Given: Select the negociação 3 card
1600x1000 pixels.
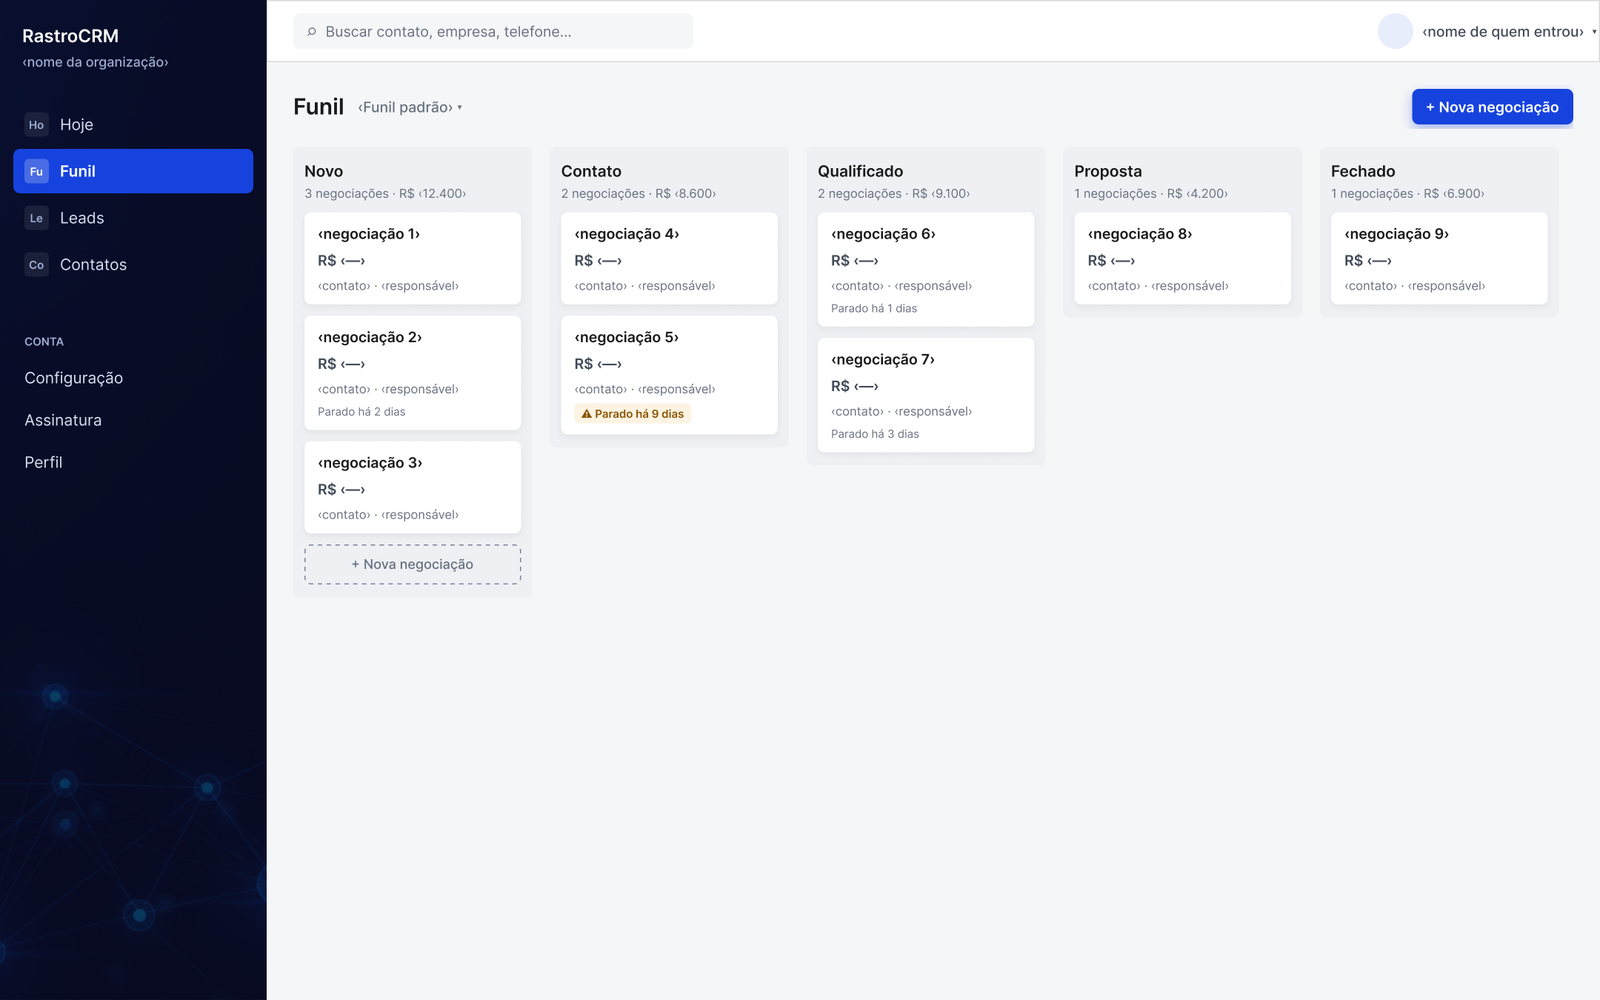Looking at the screenshot, I should pyautogui.click(x=413, y=487).
